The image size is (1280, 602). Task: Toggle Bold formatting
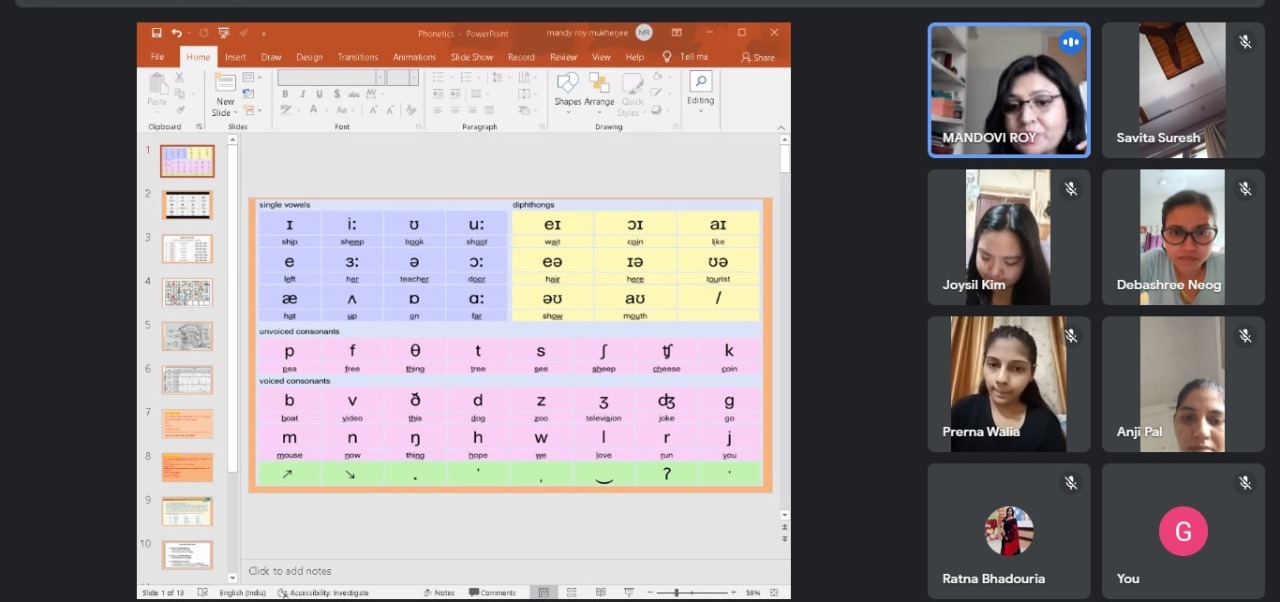tap(286, 94)
